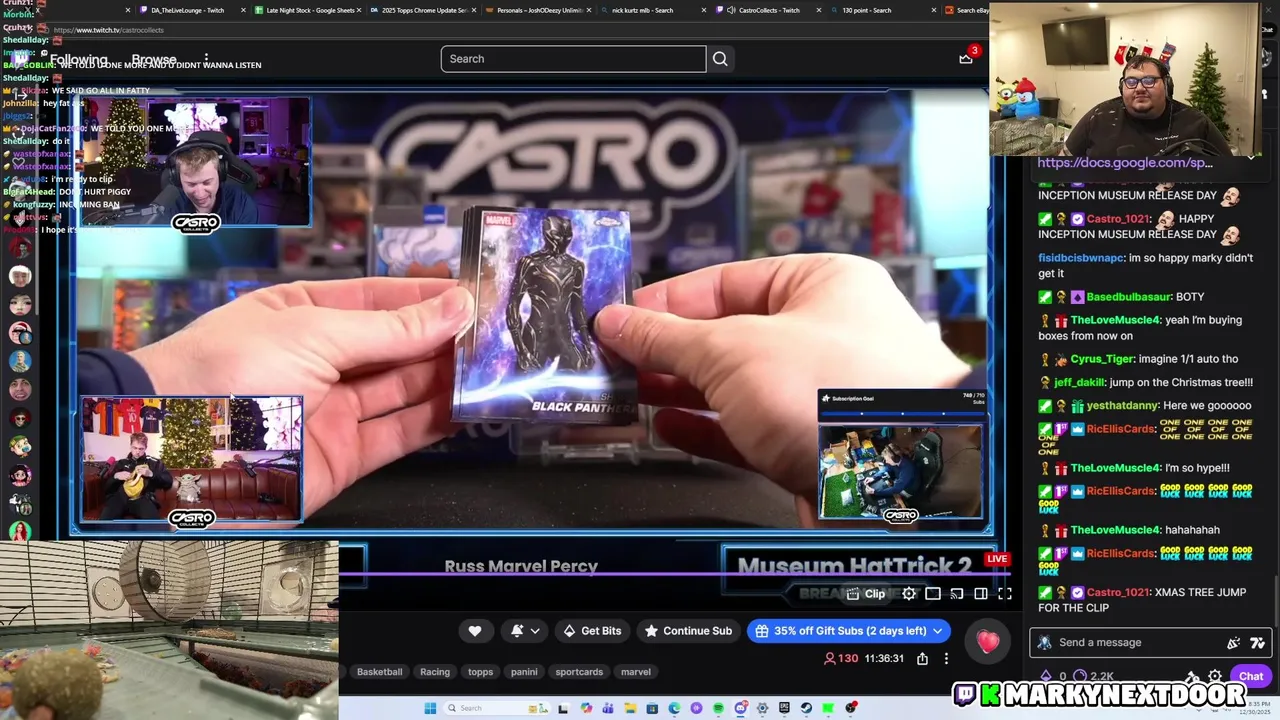Image resolution: width=1280 pixels, height=720 pixels.
Task: Open jeff_dakill's username in chat
Action: 1078,382
